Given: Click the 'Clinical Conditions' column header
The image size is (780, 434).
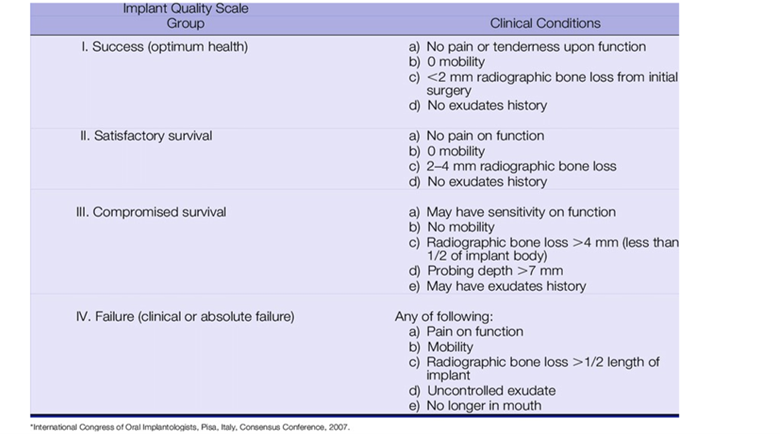Looking at the screenshot, I should (x=544, y=23).
